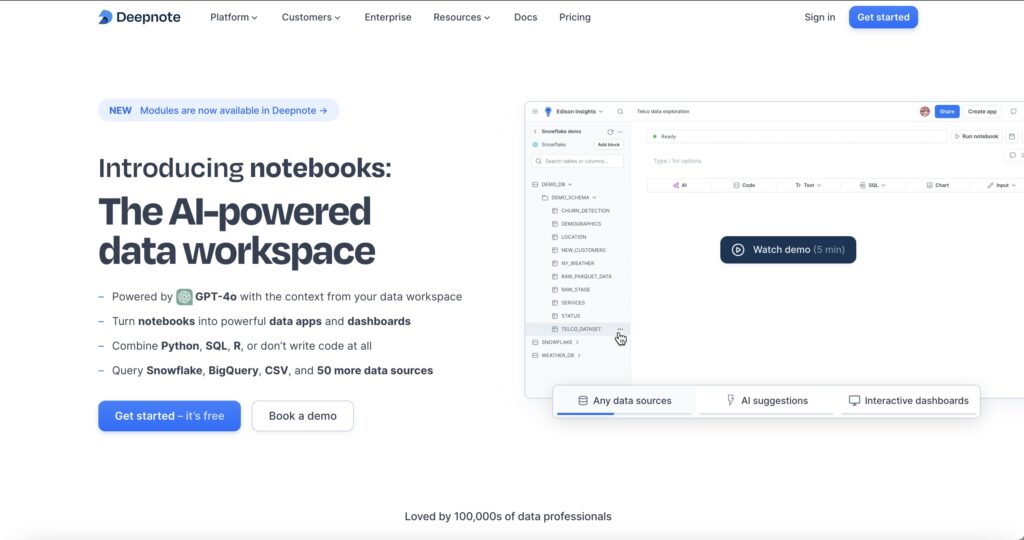Click the Telco data exploration title
Screen dimensions: 1024x540
663,112
